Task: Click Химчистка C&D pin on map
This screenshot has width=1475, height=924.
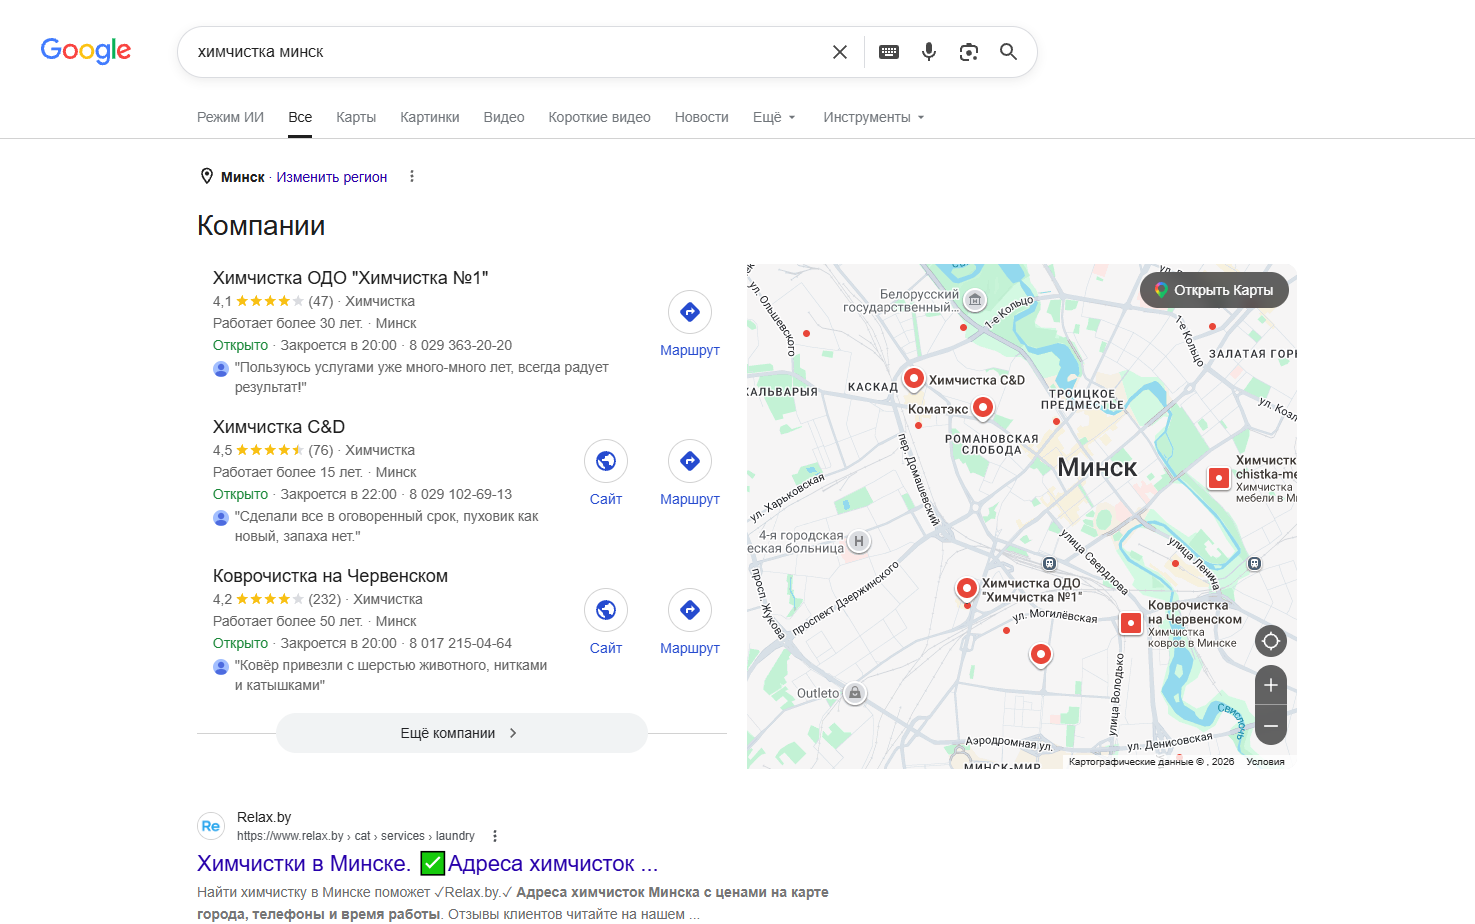Action: pyautogui.click(x=913, y=378)
